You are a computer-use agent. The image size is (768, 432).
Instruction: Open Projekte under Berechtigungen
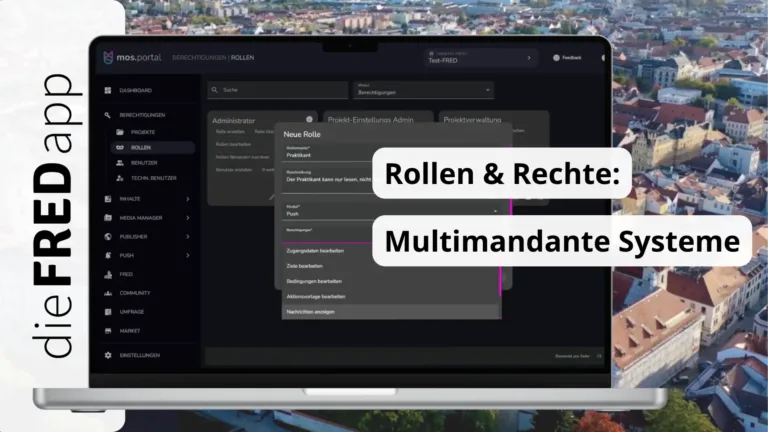[x=143, y=132]
